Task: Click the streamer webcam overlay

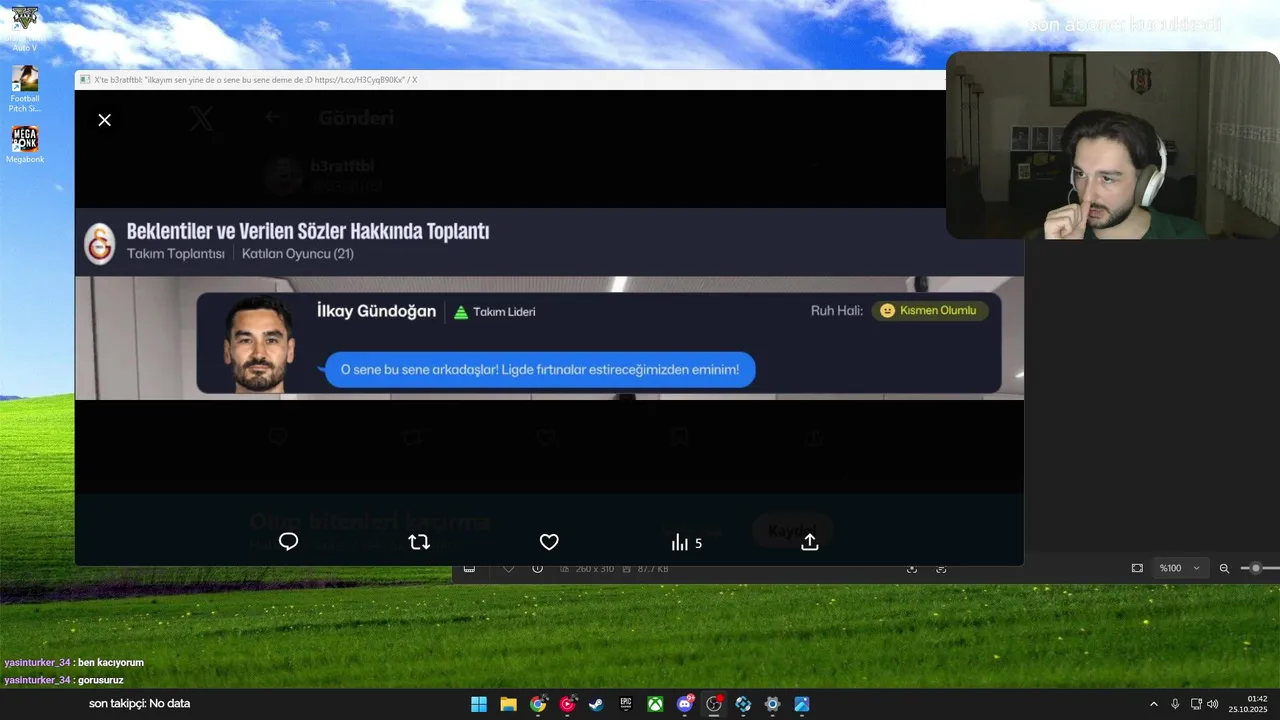Action: click(x=1113, y=145)
